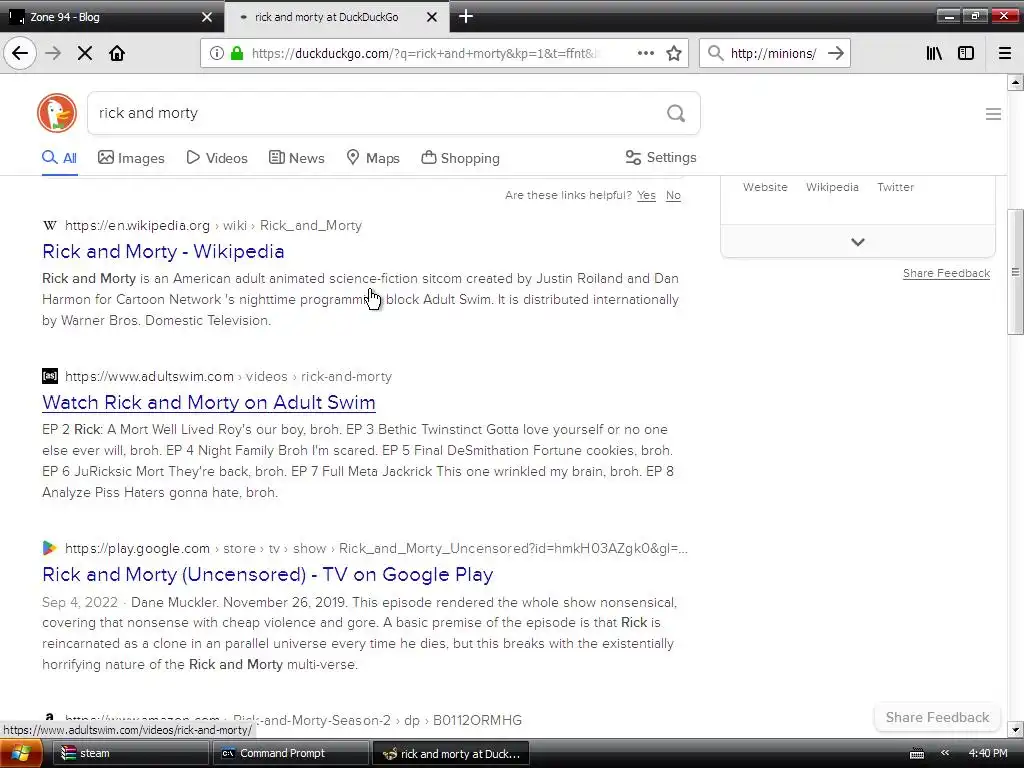Screen dimensions: 1024x768
Task: Switch to Videos results
Action: pyautogui.click(x=217, y=158)
